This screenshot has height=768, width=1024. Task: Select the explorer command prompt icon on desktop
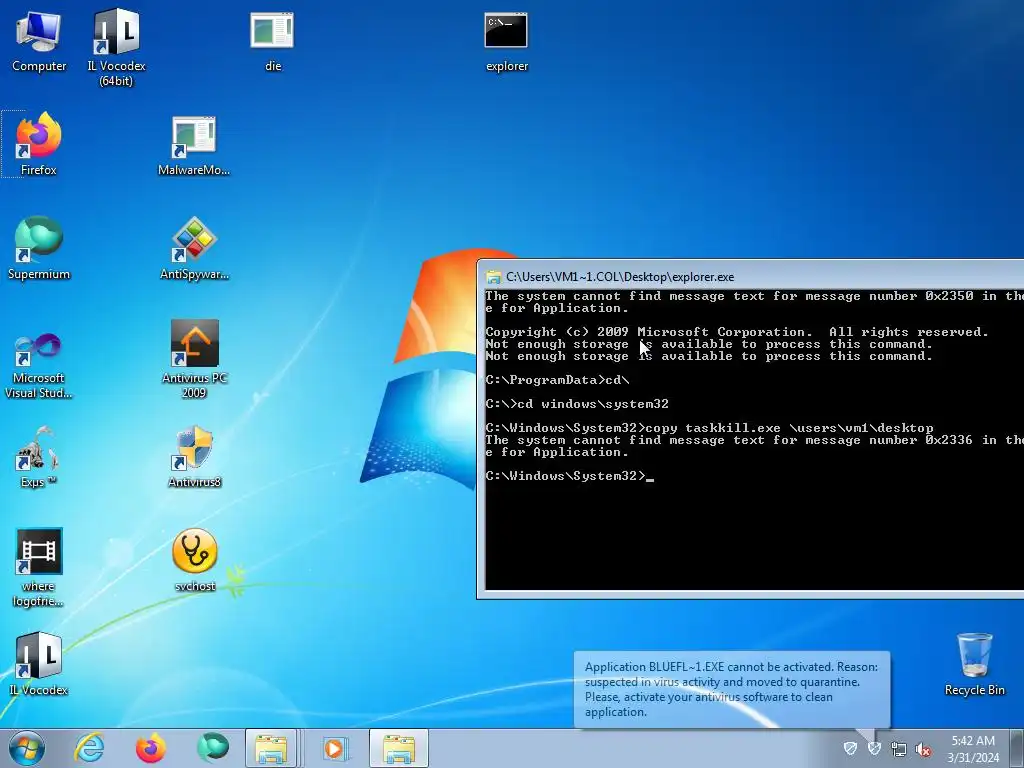[507, 40]
